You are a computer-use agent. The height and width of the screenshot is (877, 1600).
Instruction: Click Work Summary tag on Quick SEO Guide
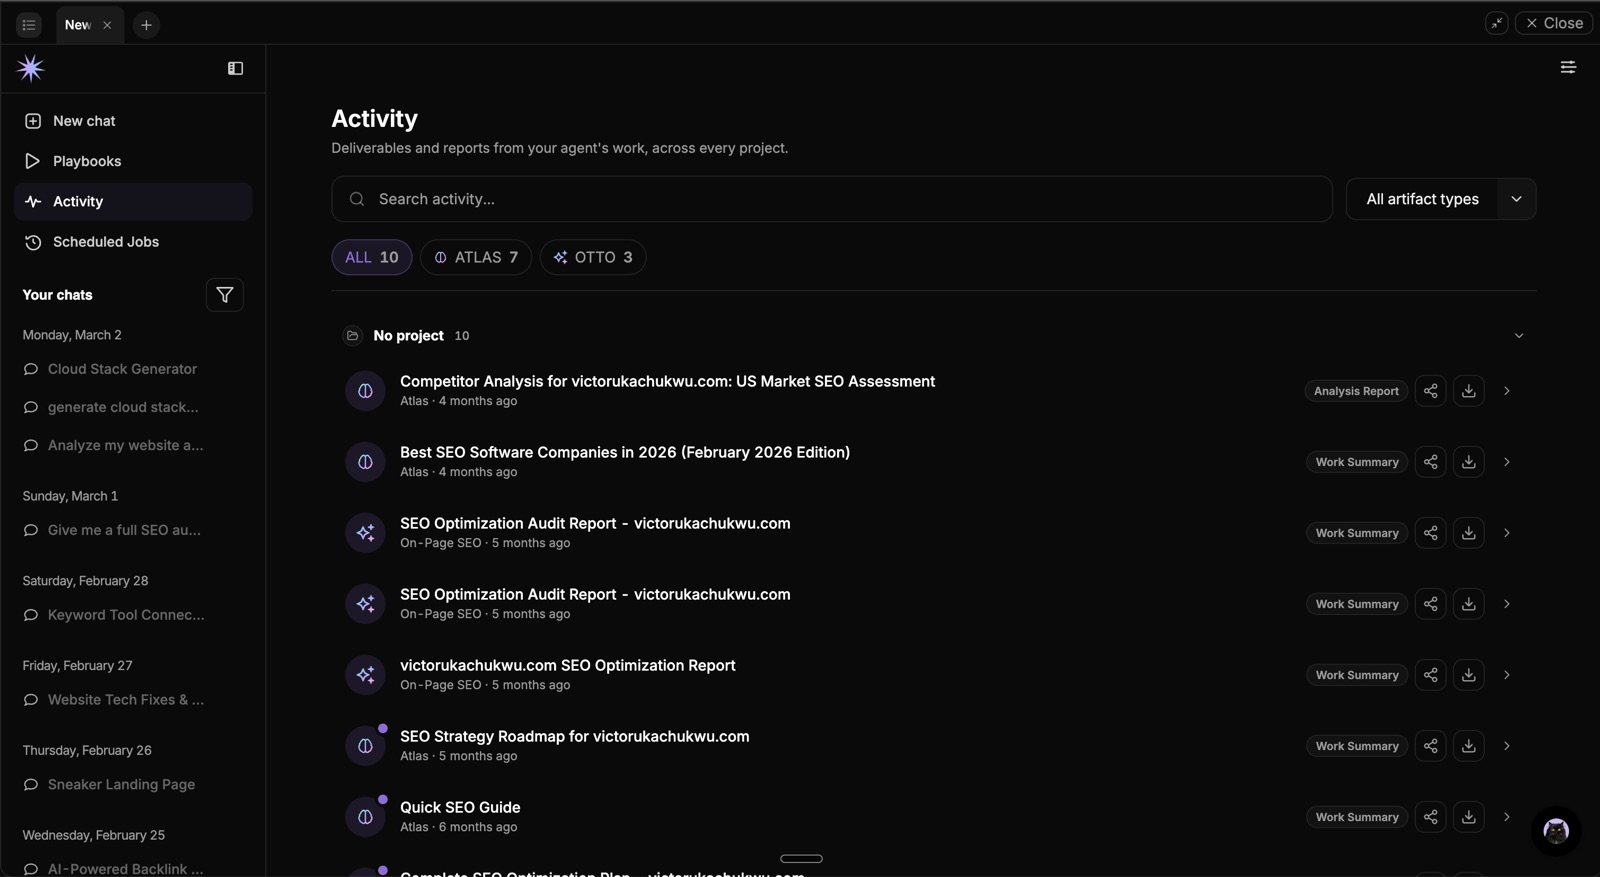(1357, 817)
